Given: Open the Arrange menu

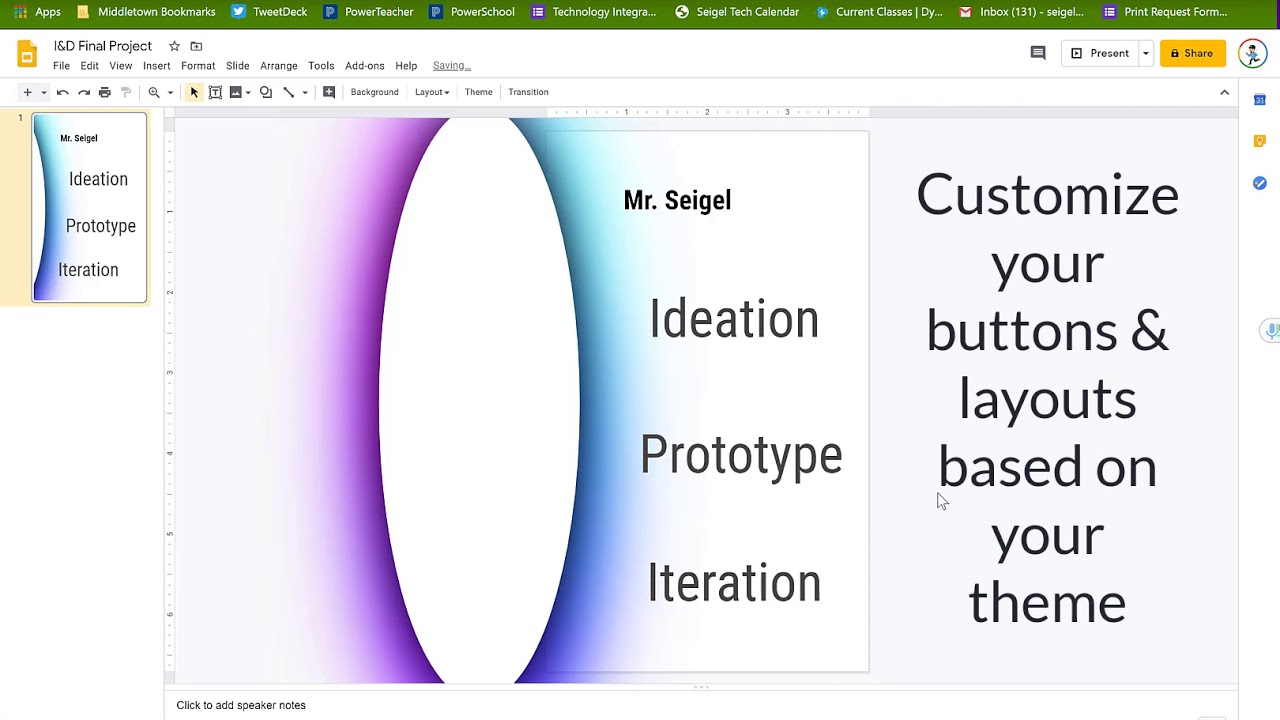Looking at the screenshot, I should (x=278, y=66).
